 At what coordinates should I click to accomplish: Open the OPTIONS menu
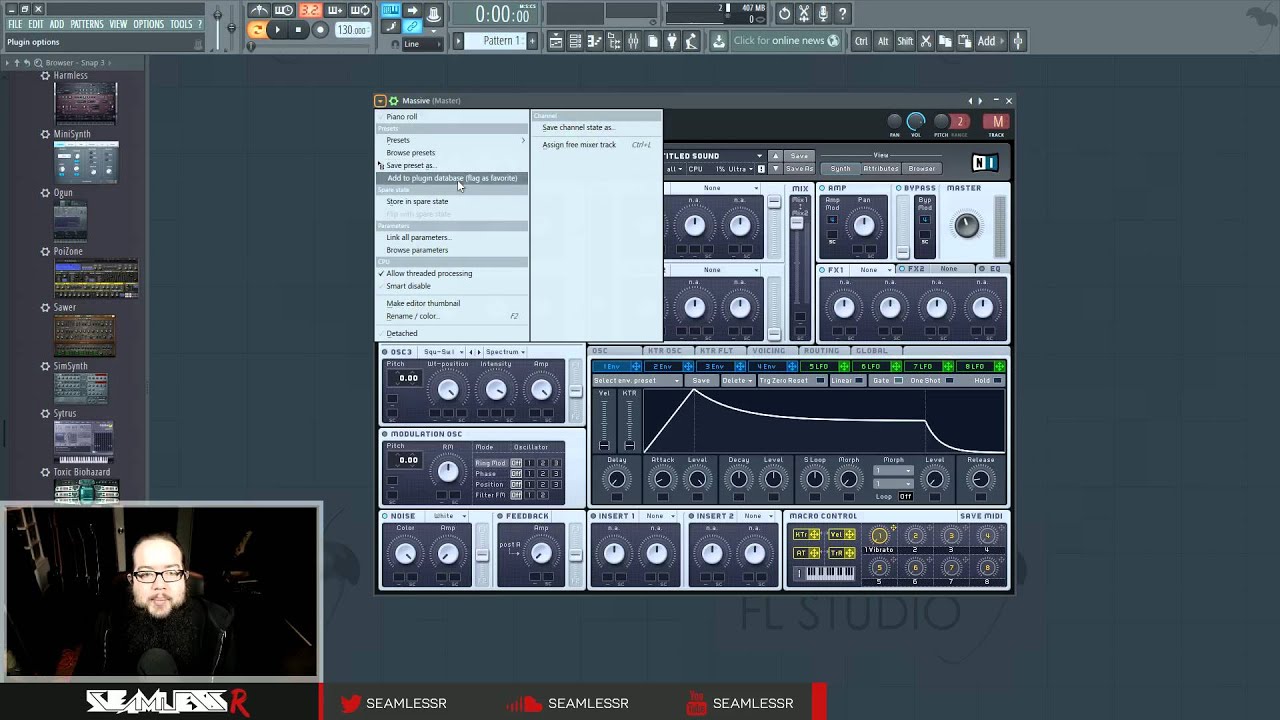pos(148,24)
